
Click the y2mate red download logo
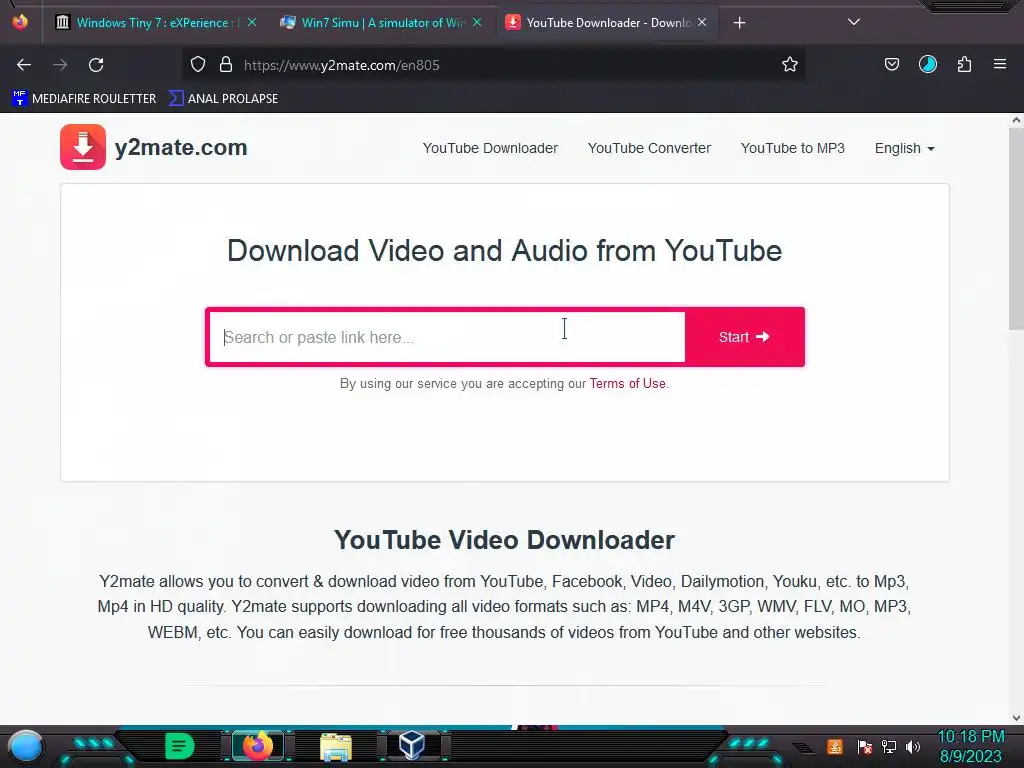83,147
